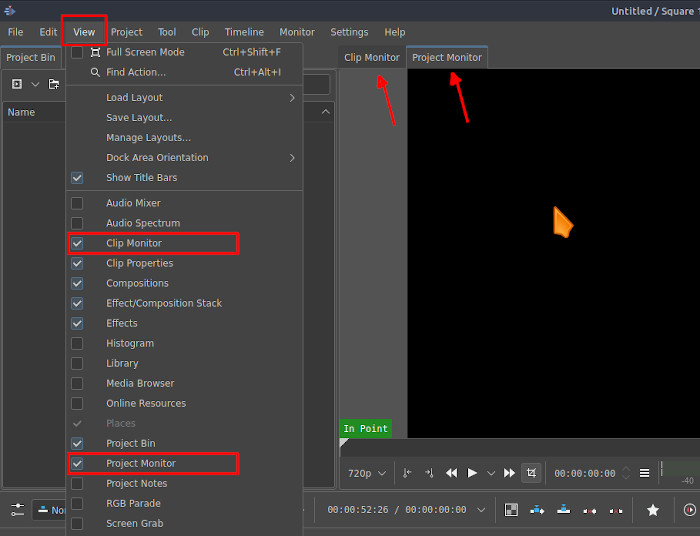
Task: Click the add clip icon in Project Bin
Action: 17,84
